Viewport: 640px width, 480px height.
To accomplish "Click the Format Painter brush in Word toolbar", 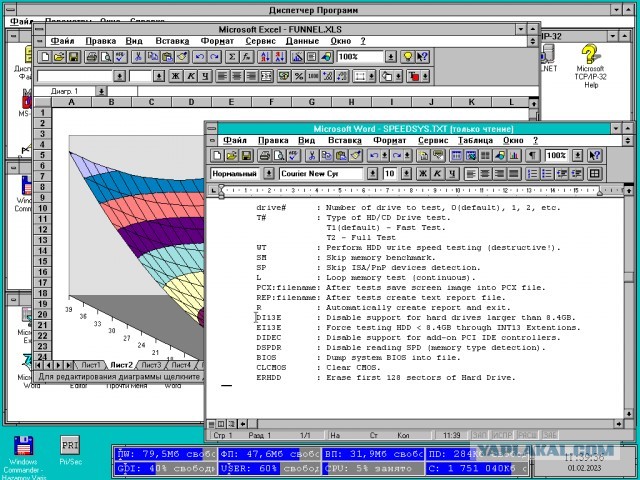I will (356, 156).
